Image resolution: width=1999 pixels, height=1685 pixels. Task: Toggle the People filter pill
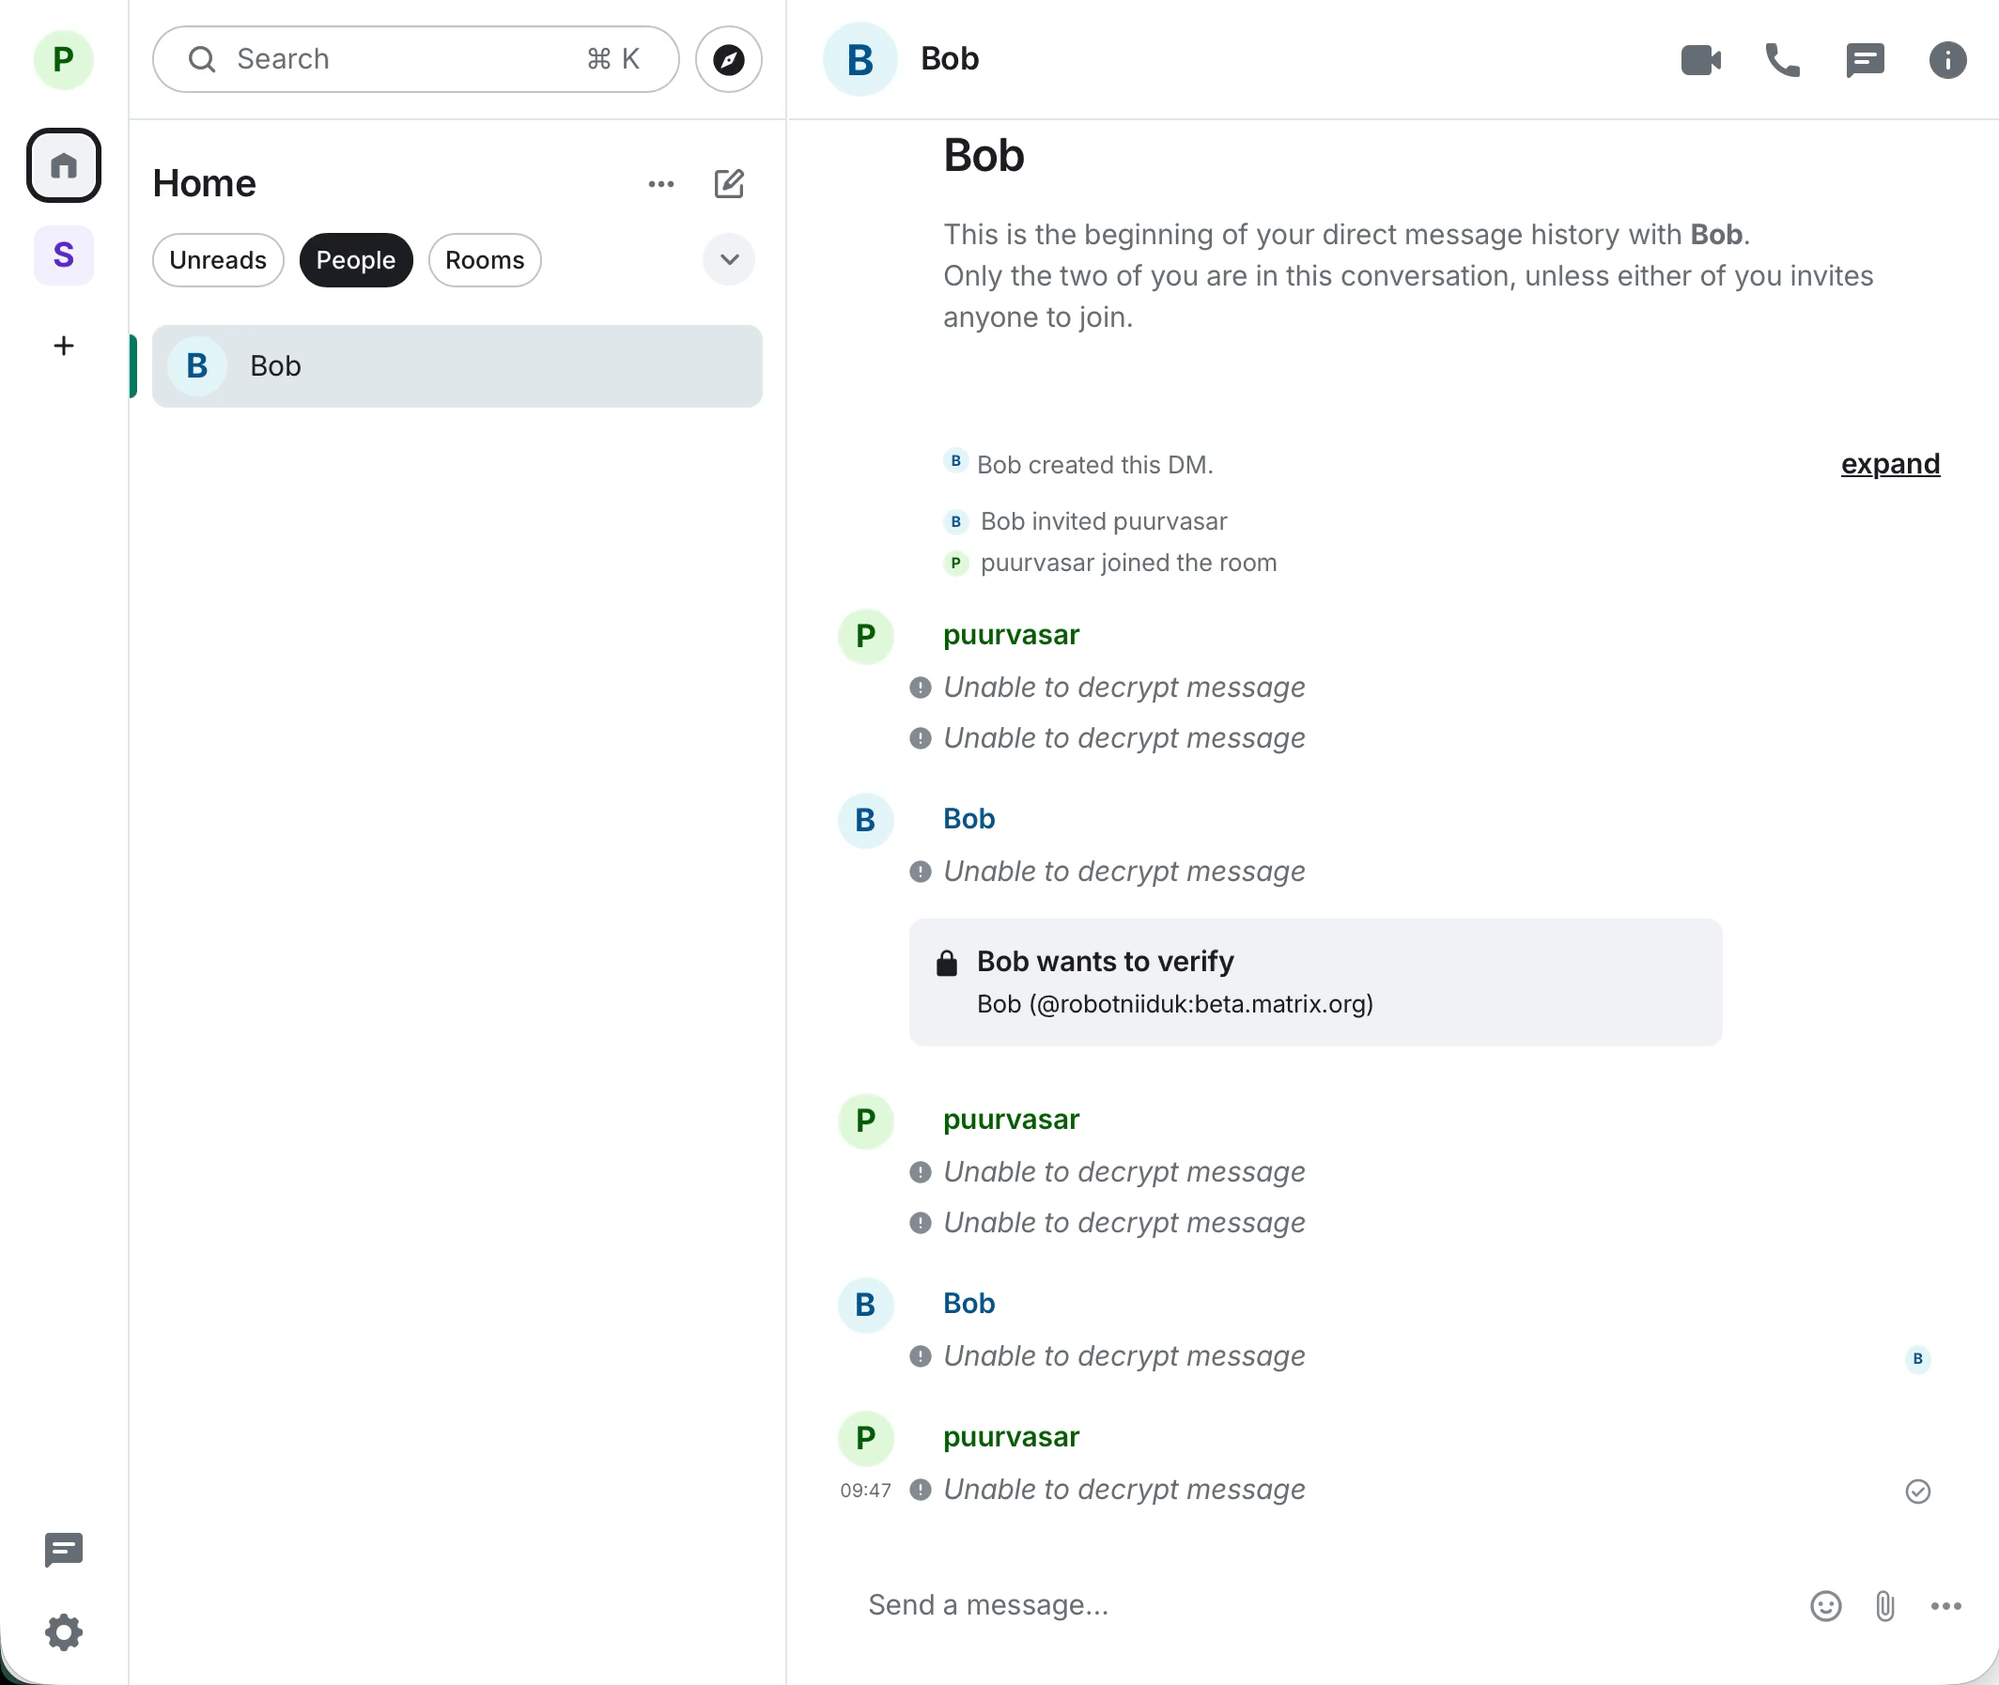point(356,260)
